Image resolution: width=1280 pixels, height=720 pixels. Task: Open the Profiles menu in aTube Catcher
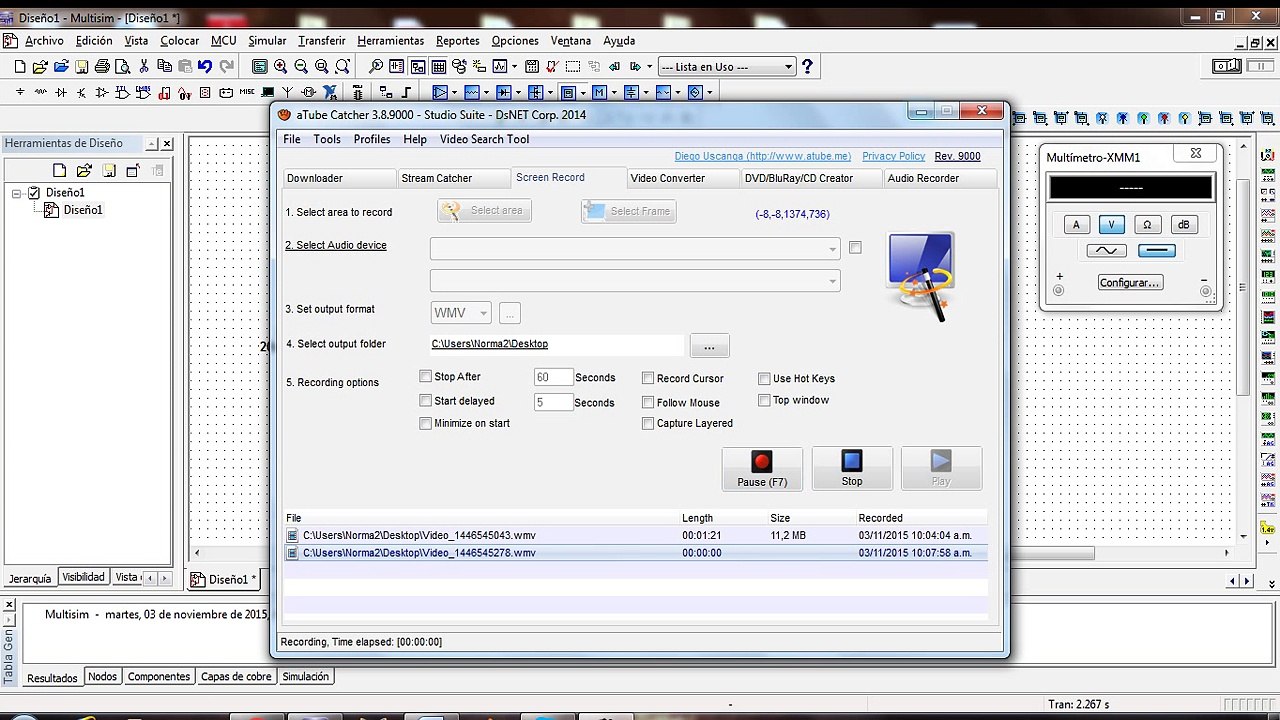[372, 139]
